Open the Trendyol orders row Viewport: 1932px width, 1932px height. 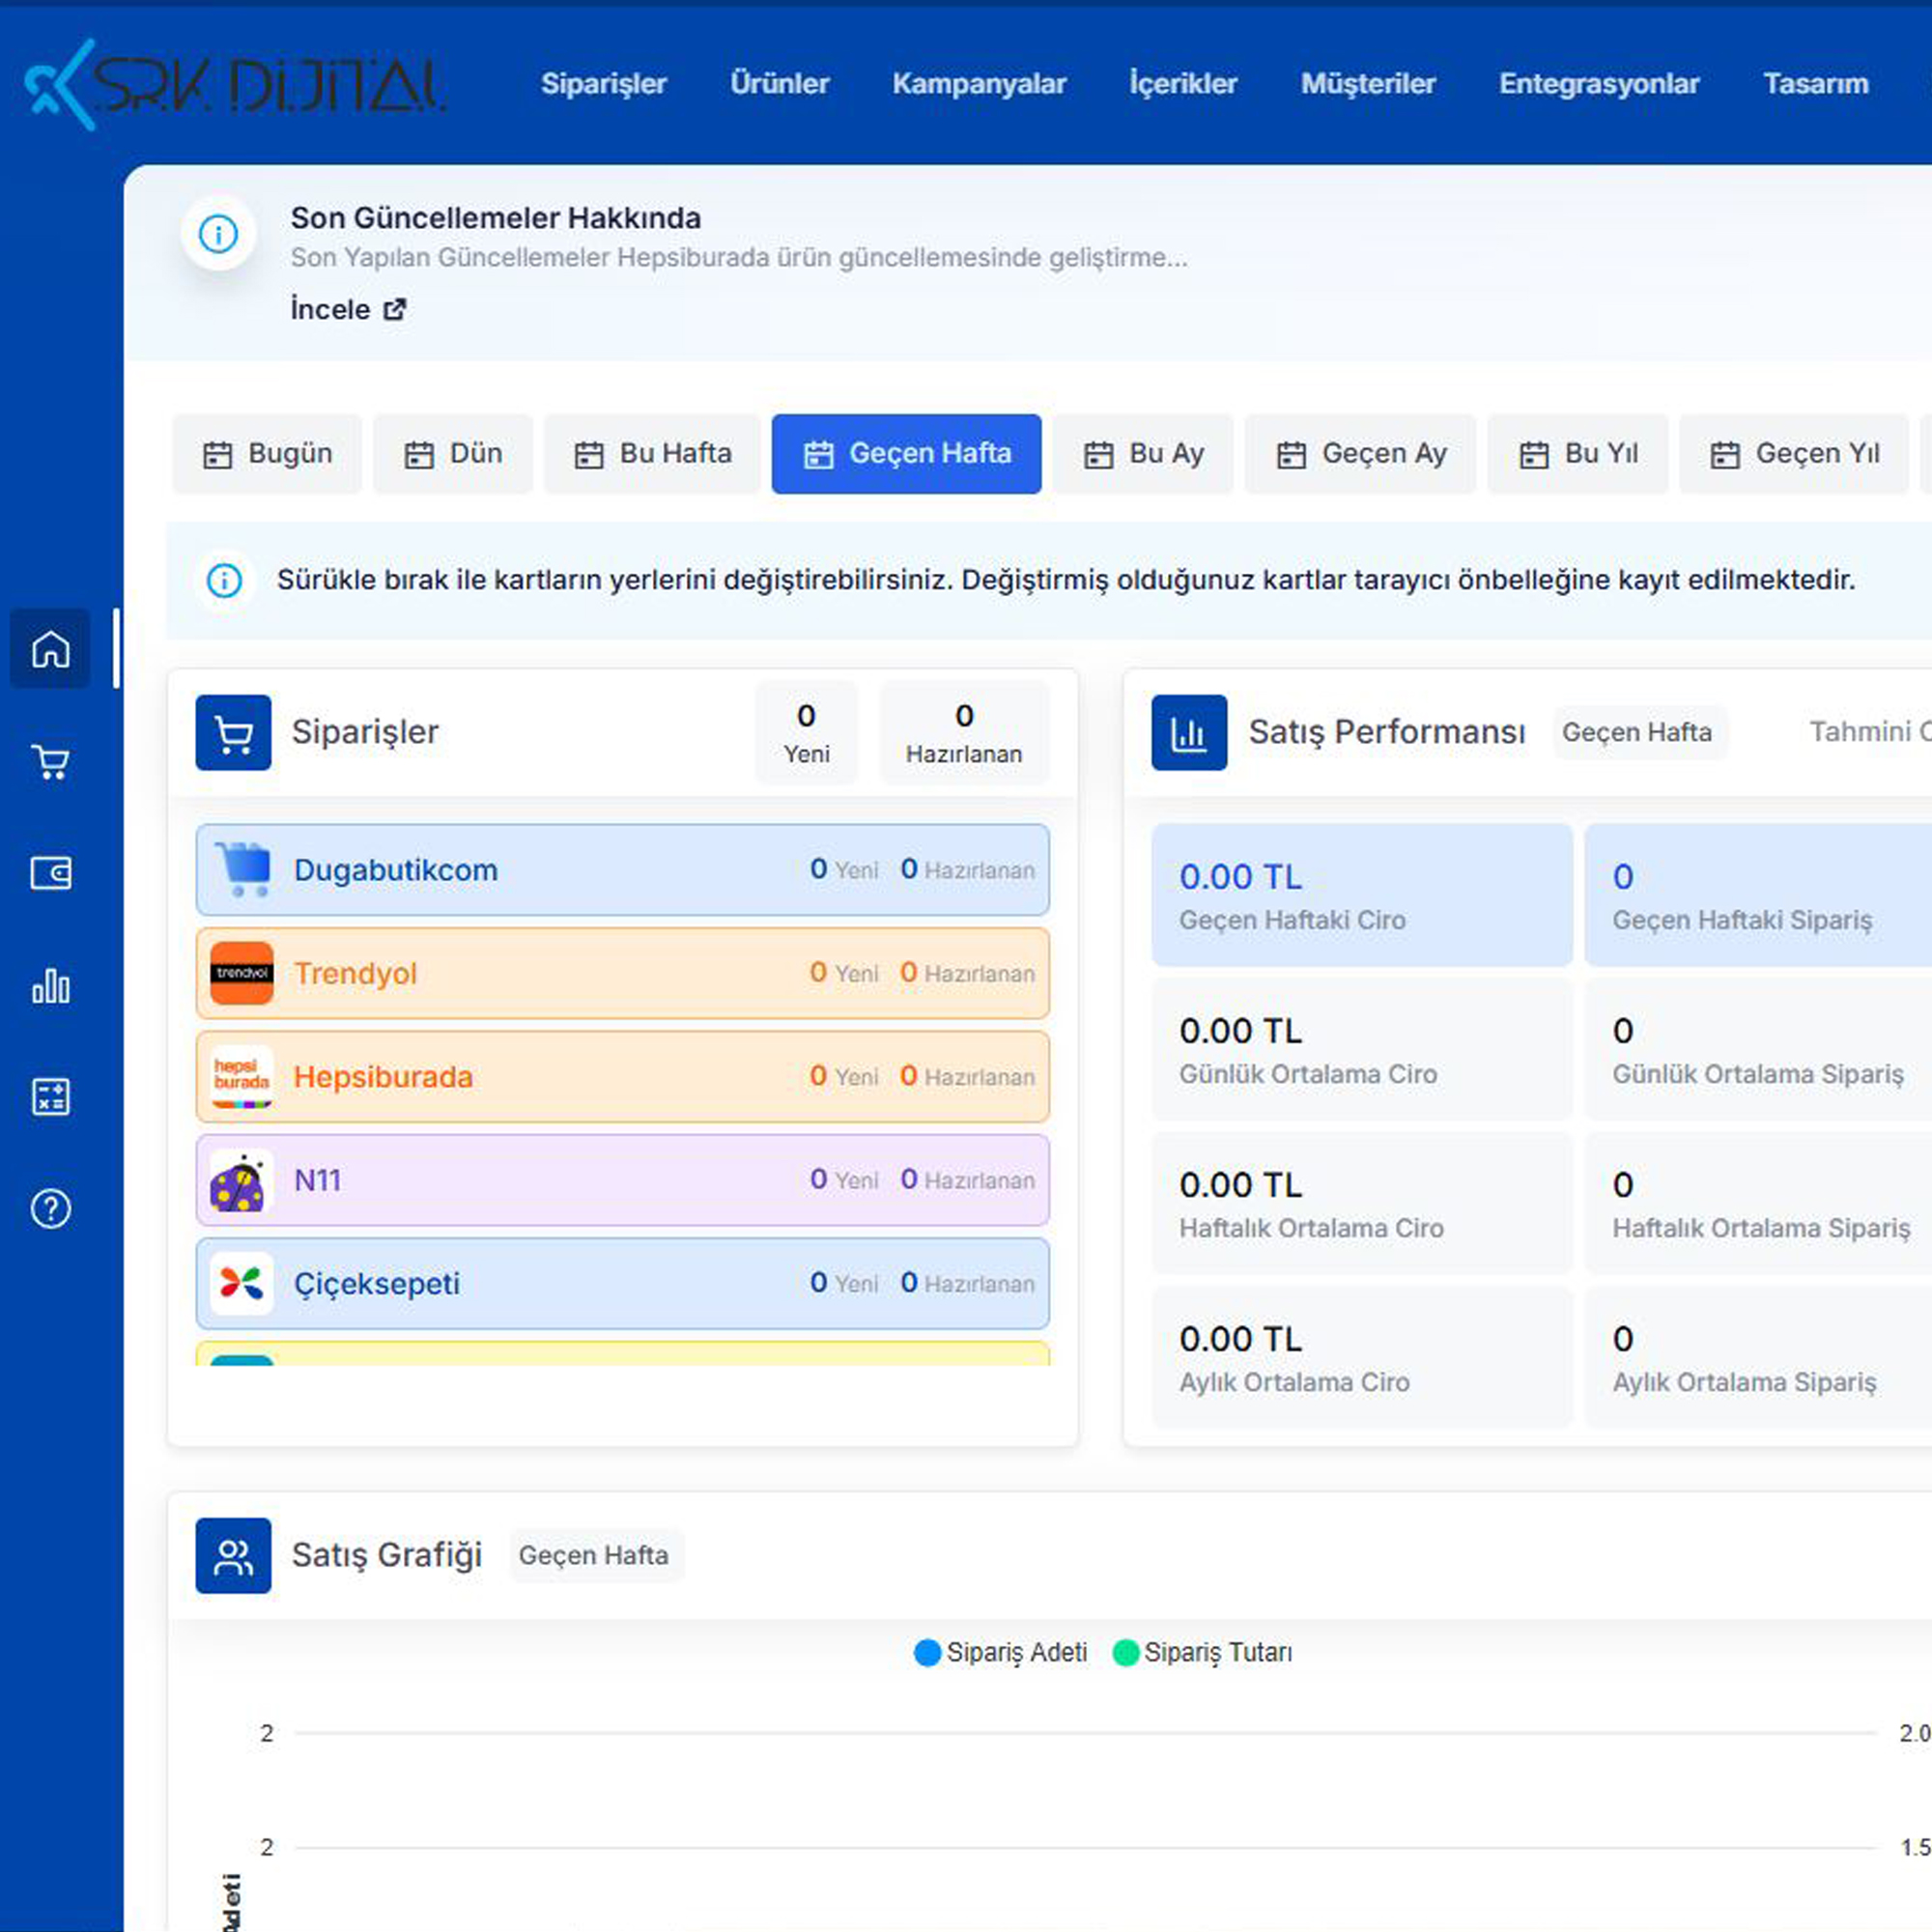tap(623, 973)
